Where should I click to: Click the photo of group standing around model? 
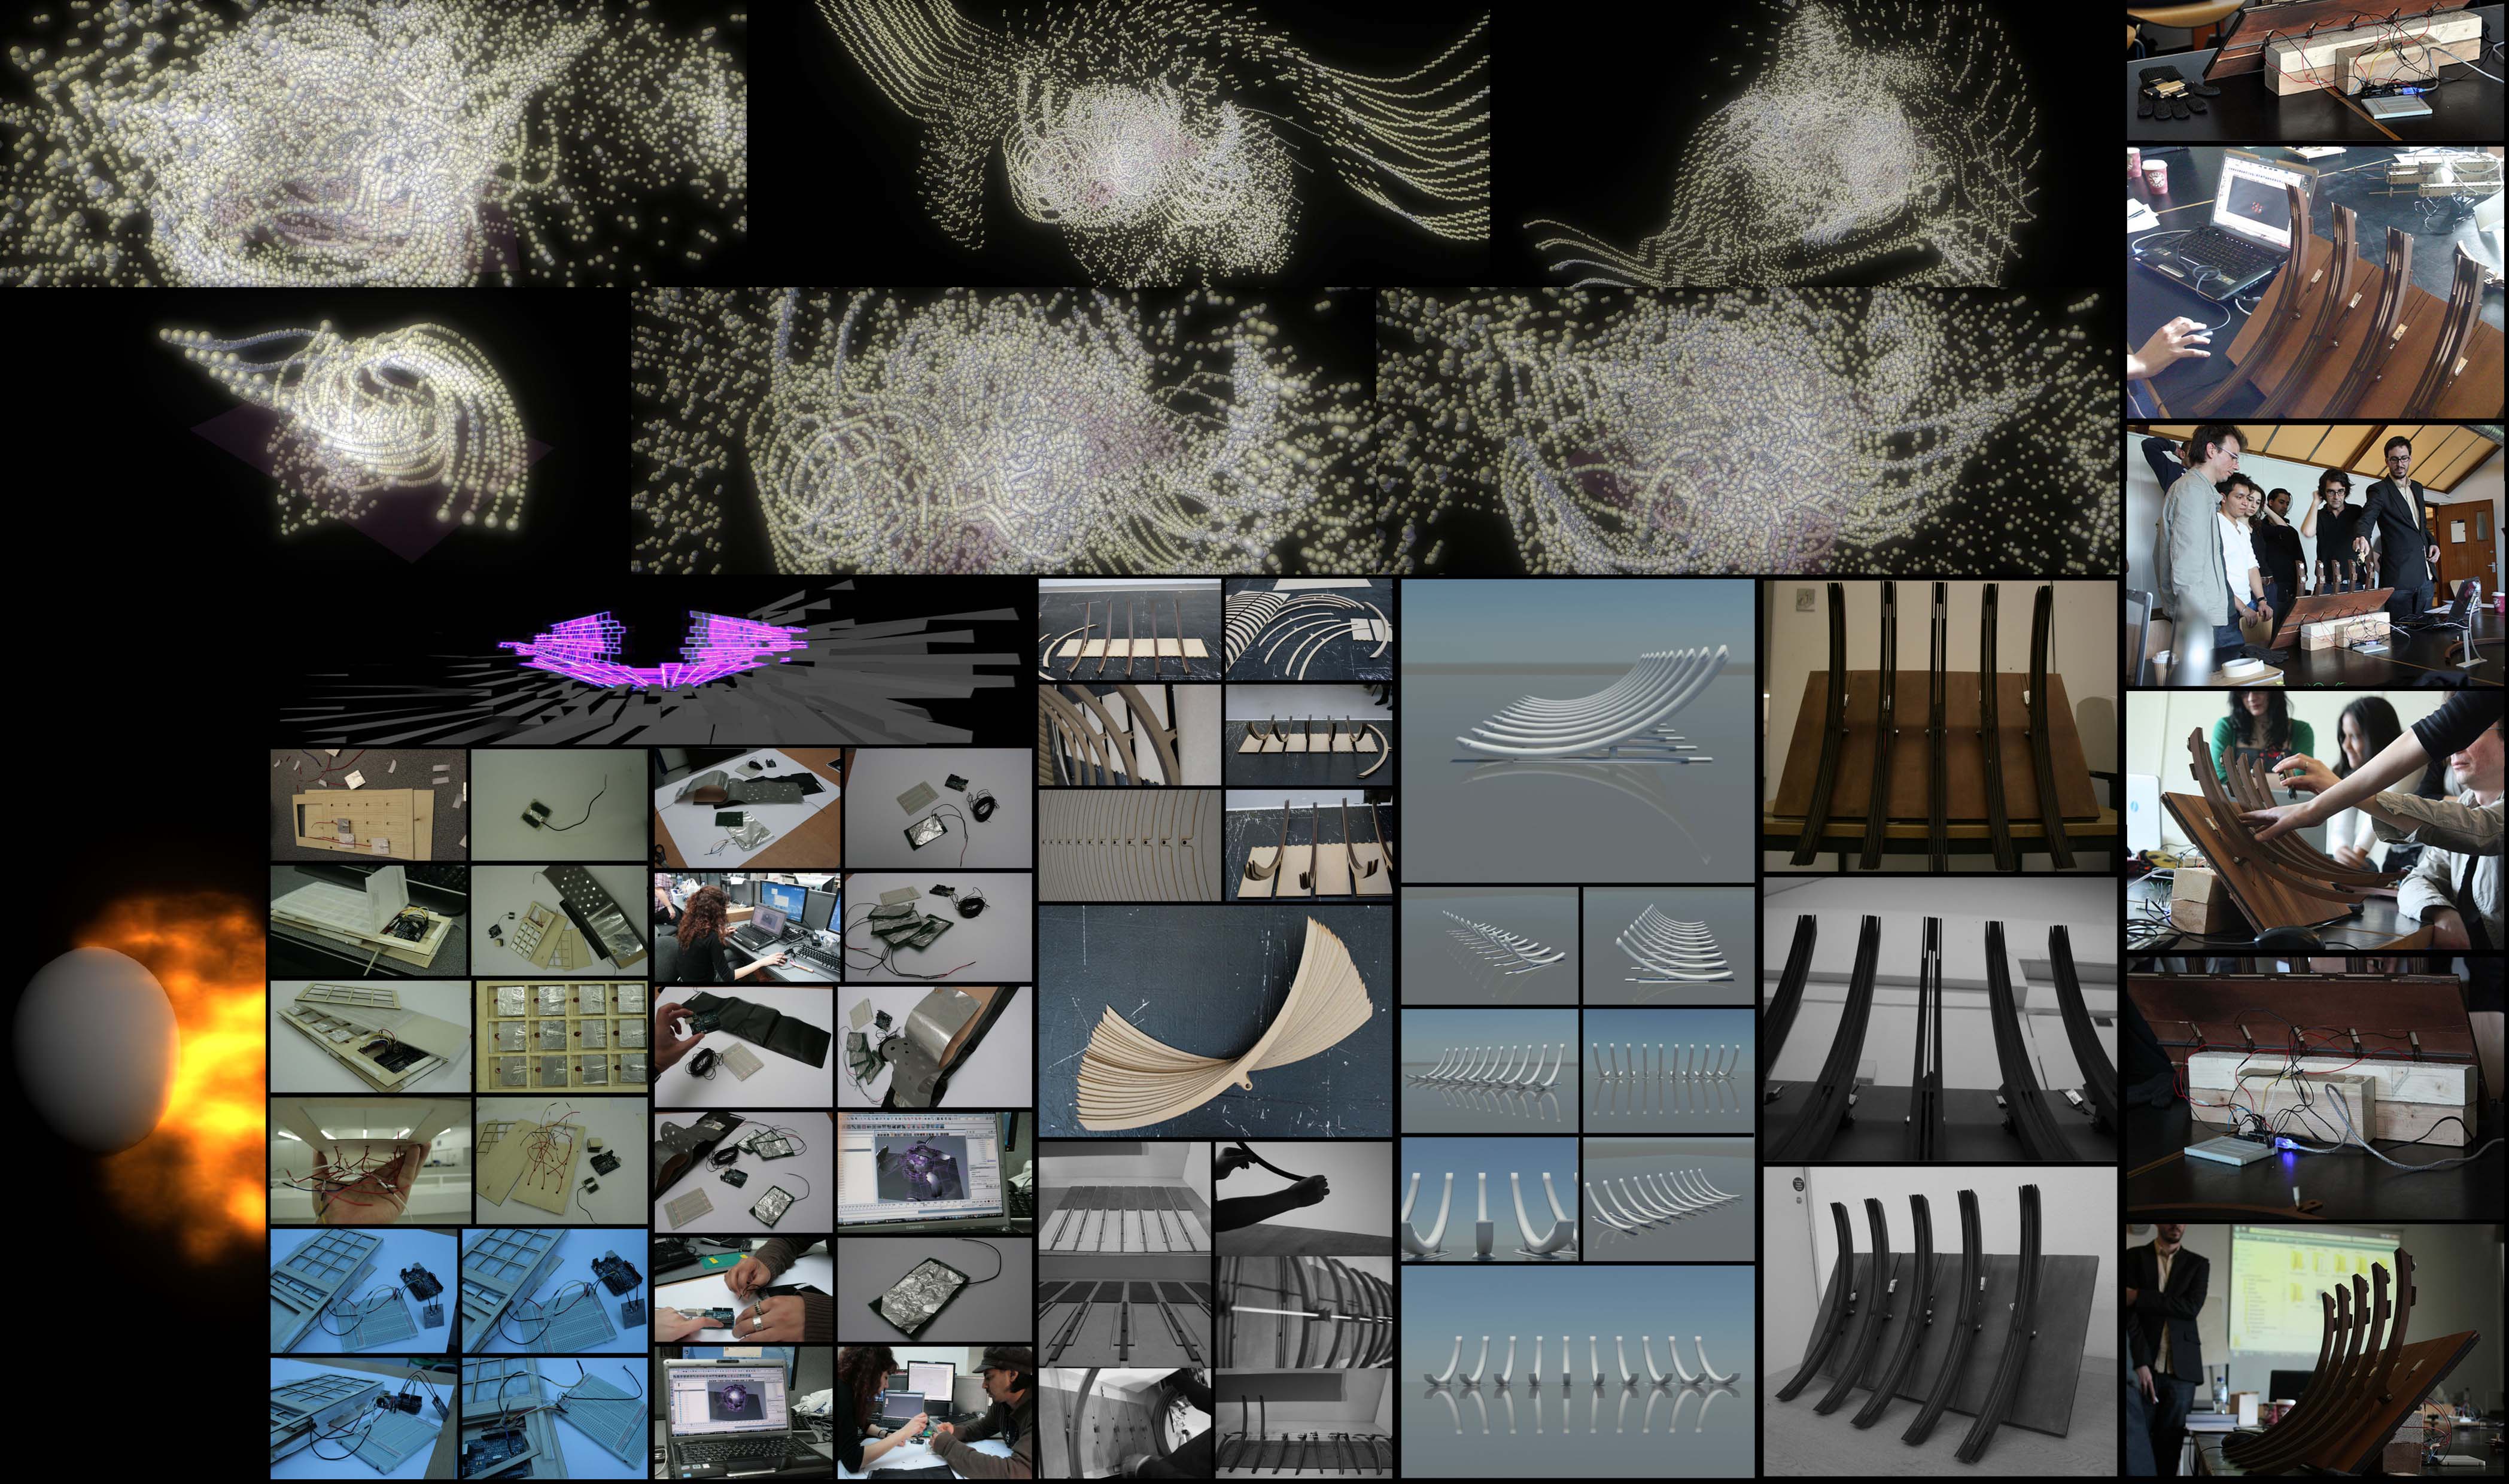click(2315, 555)
